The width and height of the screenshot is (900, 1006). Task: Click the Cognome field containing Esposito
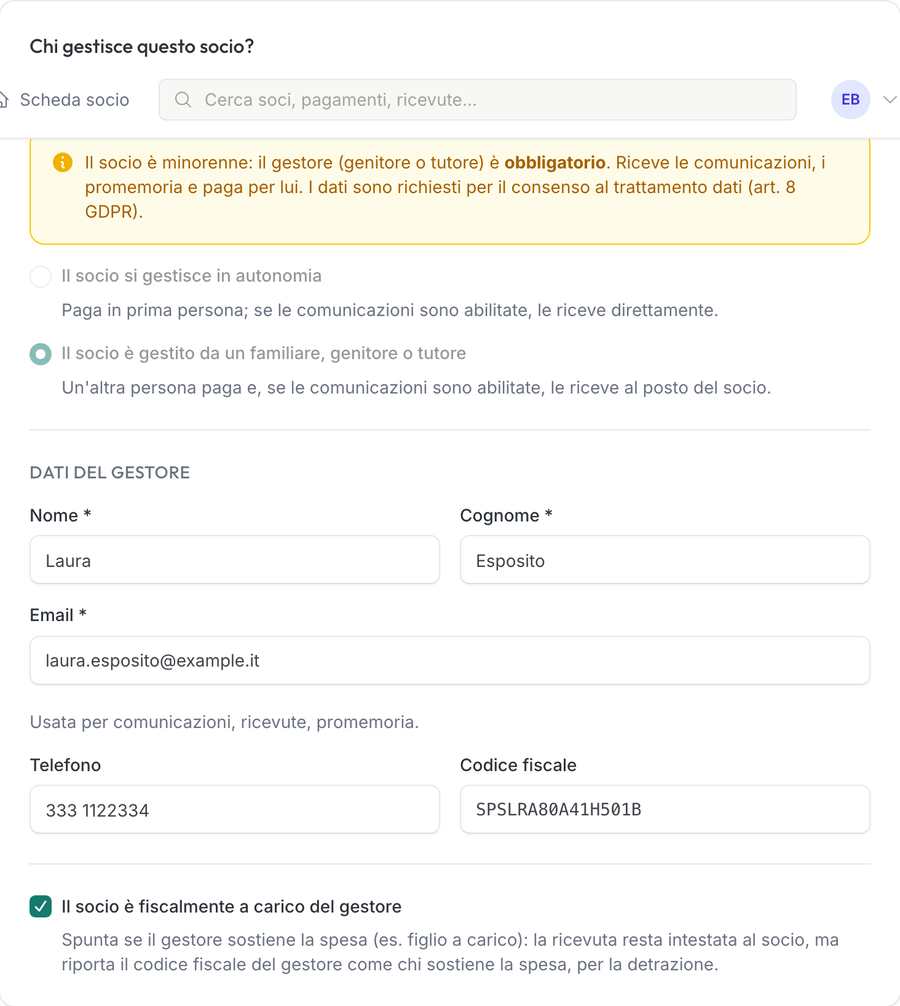click(665, 560)
